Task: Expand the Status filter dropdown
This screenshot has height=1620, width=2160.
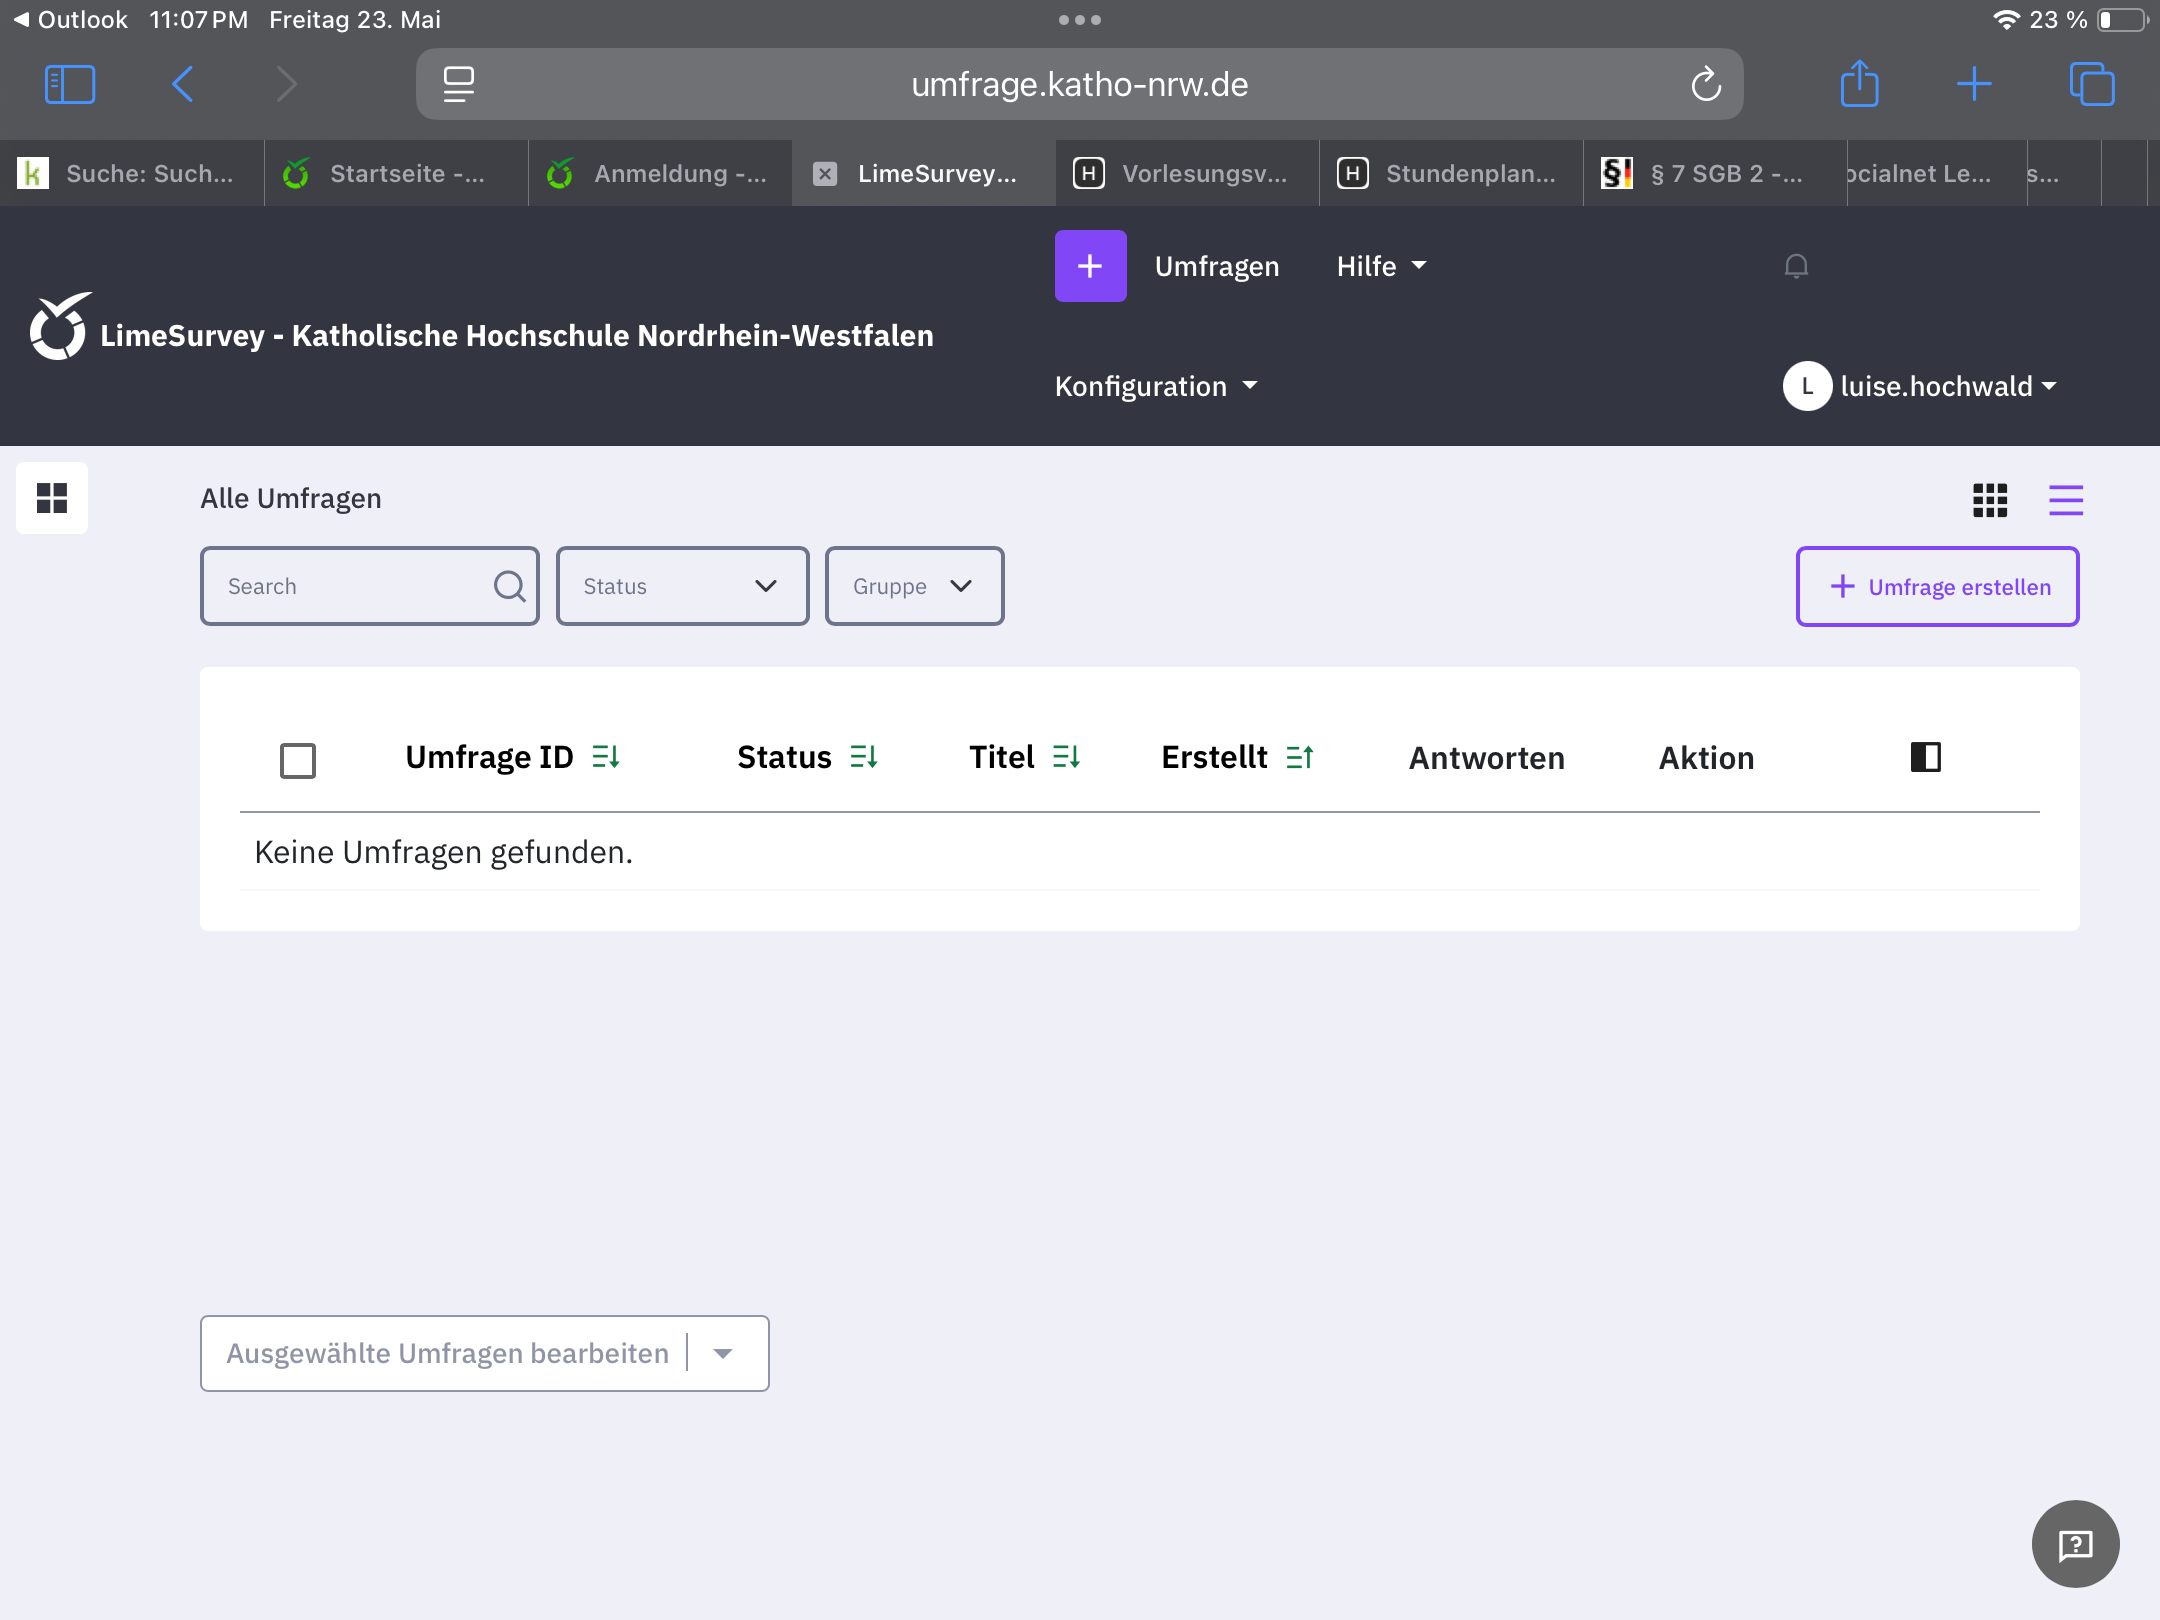Action: tap(682, 586)
